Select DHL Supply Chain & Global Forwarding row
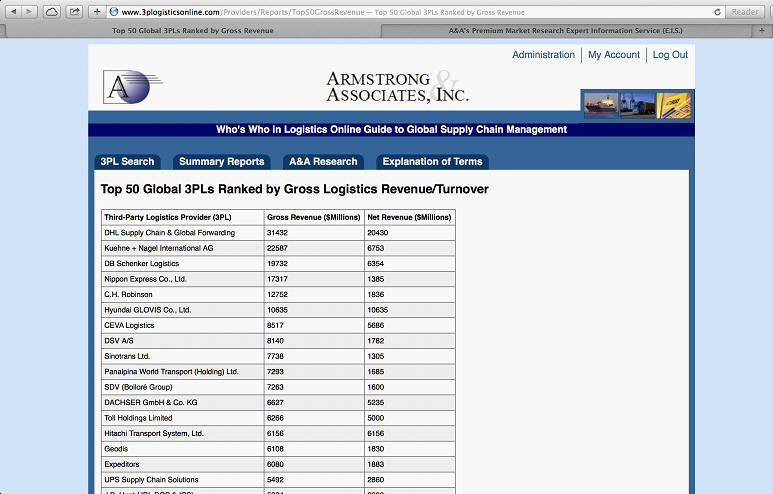Image resolution: width=773 pixels, height=494 pixels. pos(278,233)
